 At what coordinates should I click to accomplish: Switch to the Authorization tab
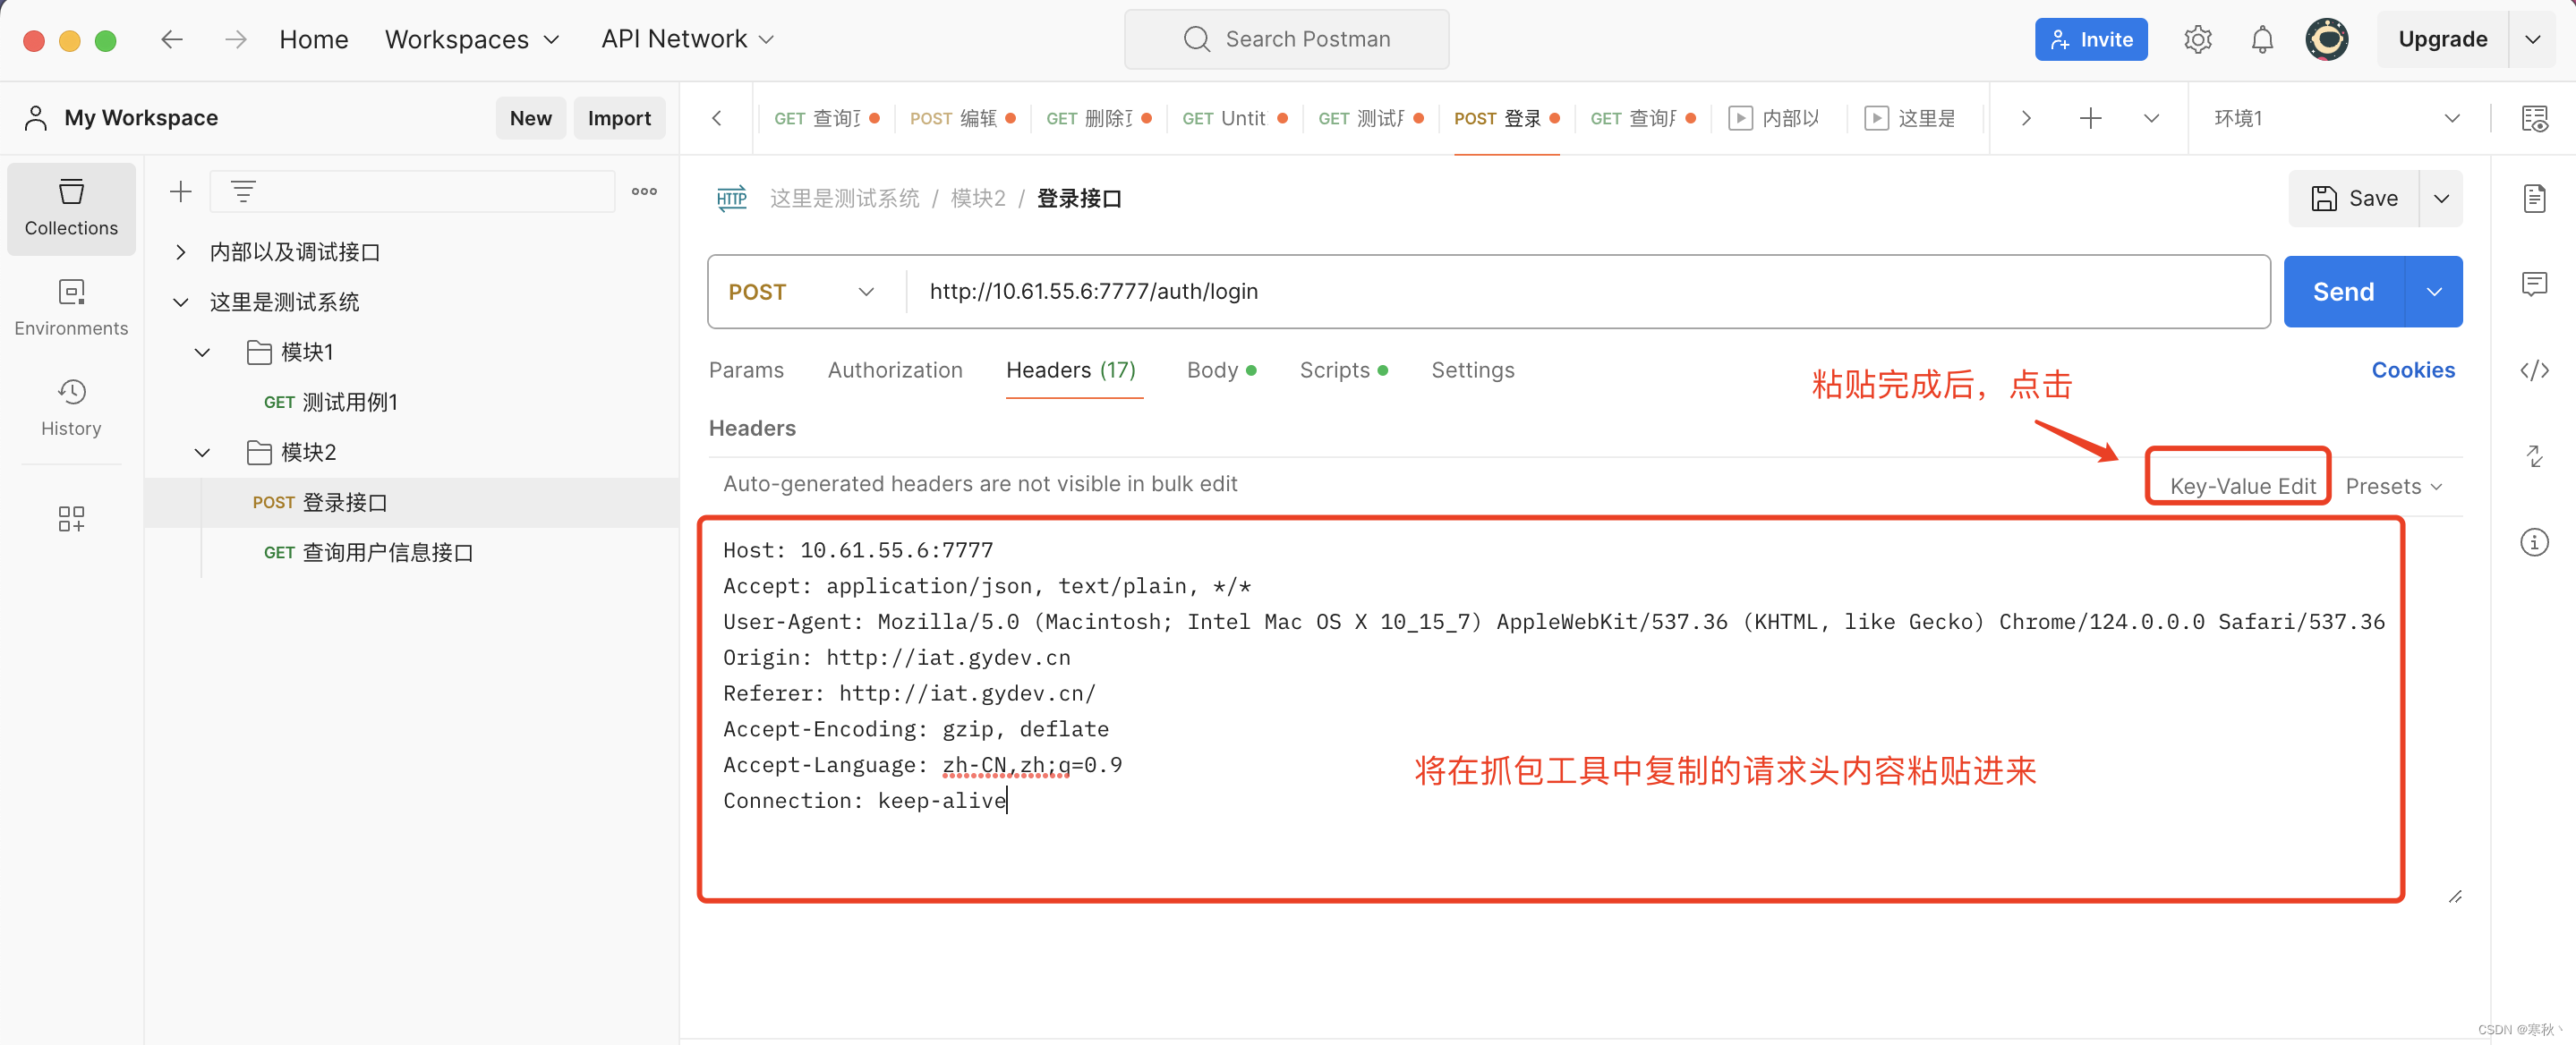pyautogui.click(x=894, y=369)
